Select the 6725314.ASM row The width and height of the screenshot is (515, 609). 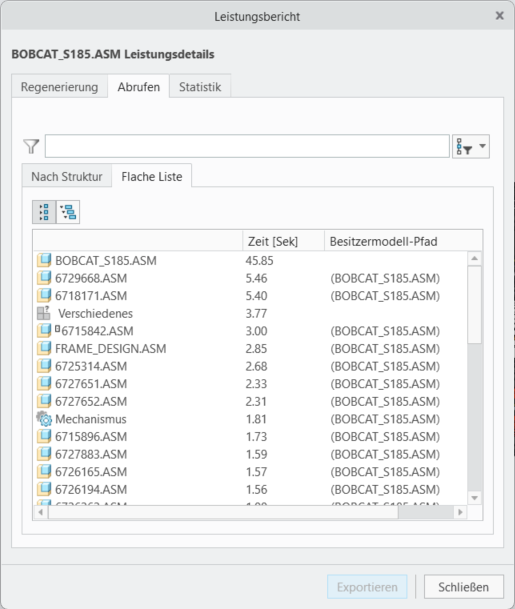(x=251, y=366)
